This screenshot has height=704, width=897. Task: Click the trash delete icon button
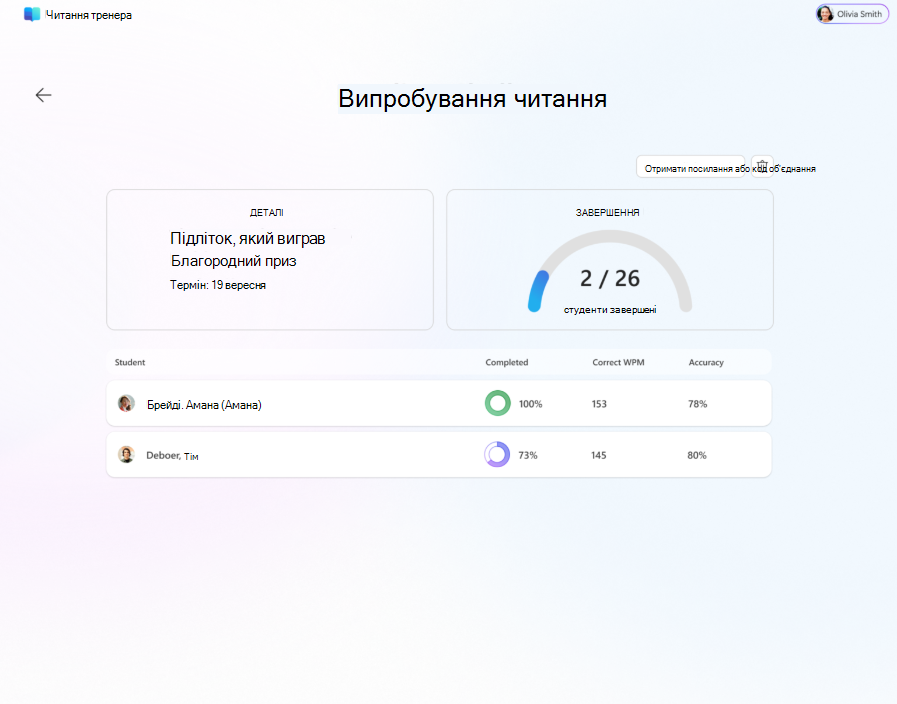(x=762, y=166)
